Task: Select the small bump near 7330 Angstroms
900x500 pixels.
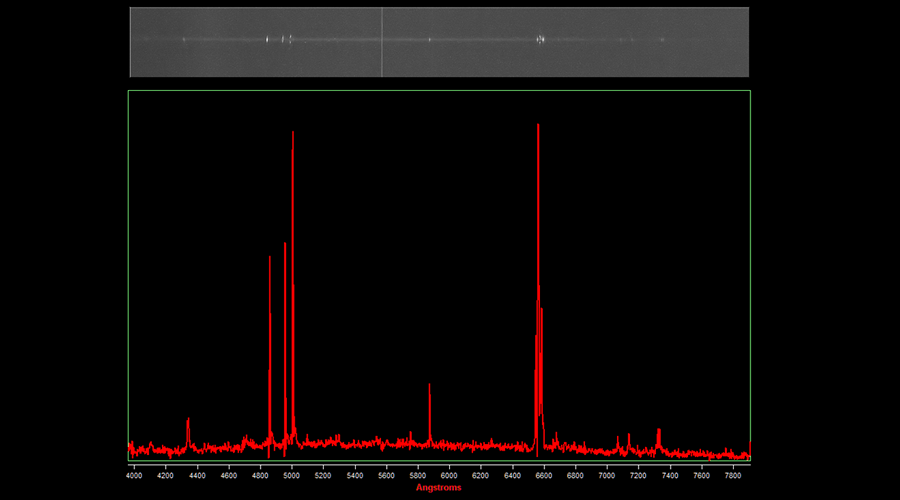Action: (658, 431)
